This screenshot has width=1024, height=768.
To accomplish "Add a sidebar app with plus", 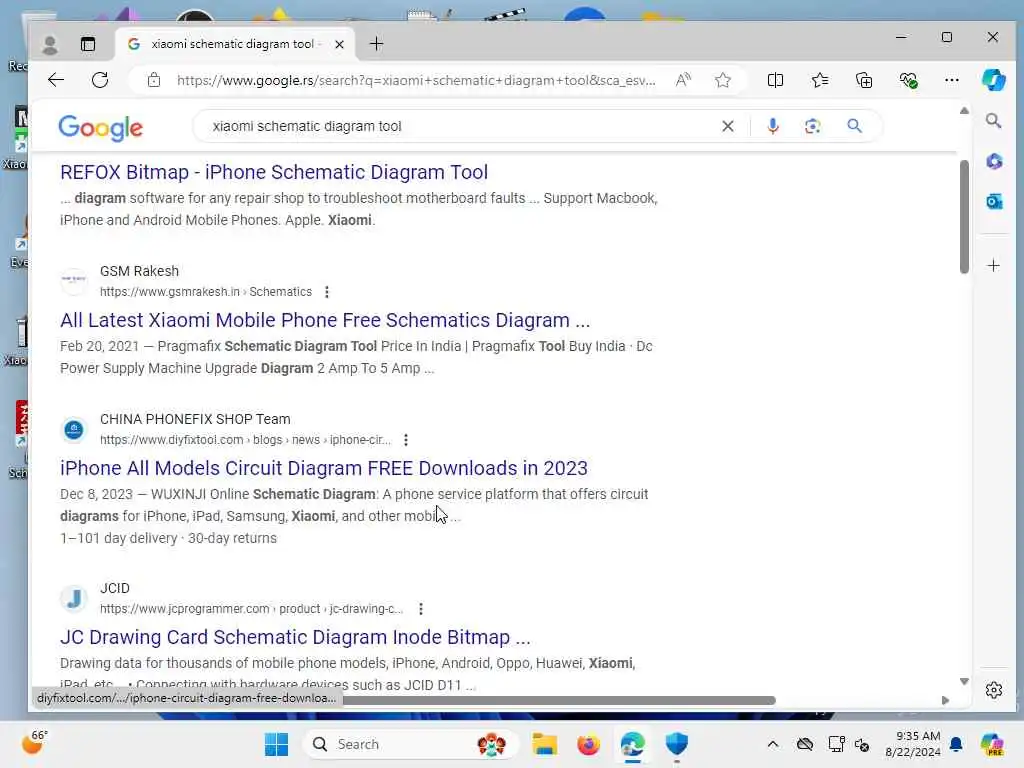I will coord(993,265).
